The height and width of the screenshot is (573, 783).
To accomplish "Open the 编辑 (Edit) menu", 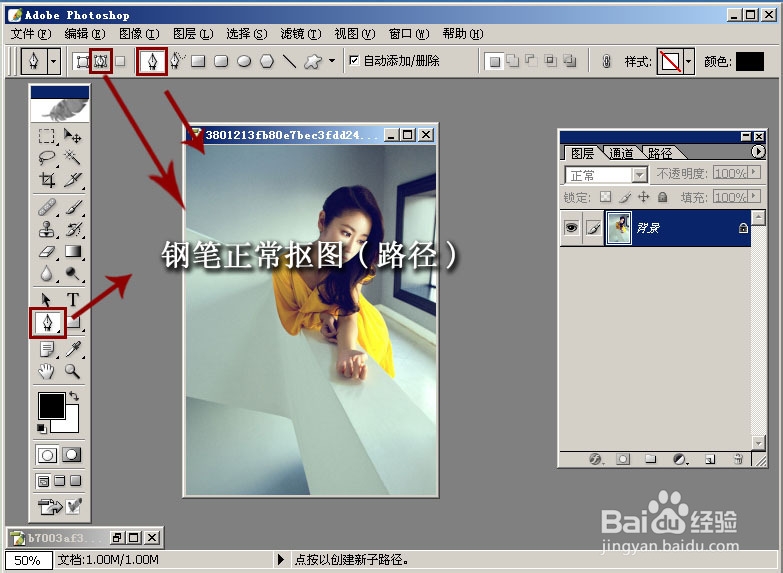I will click(85, 33).
